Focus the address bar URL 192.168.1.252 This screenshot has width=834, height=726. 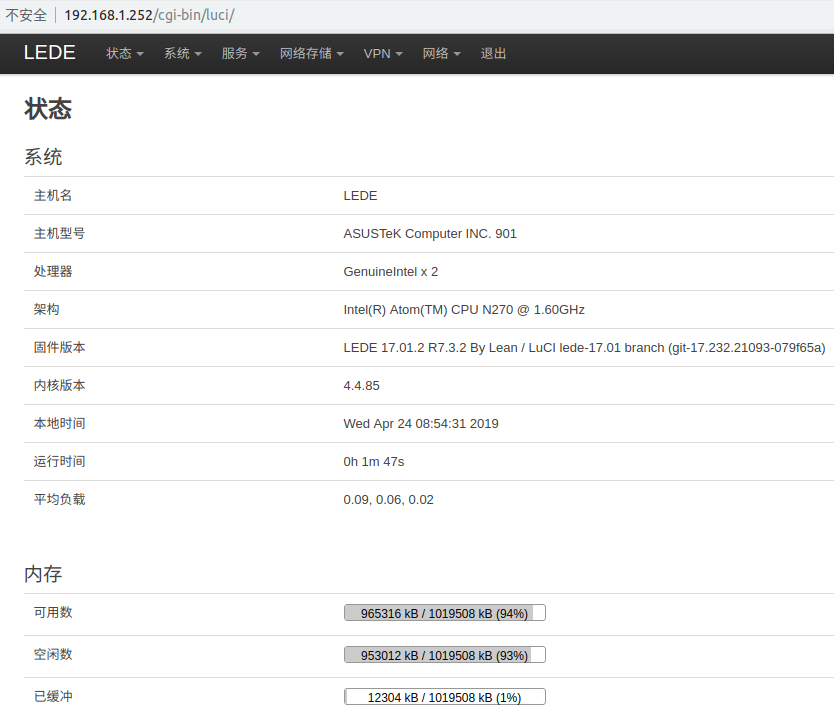tap(150, 16)
